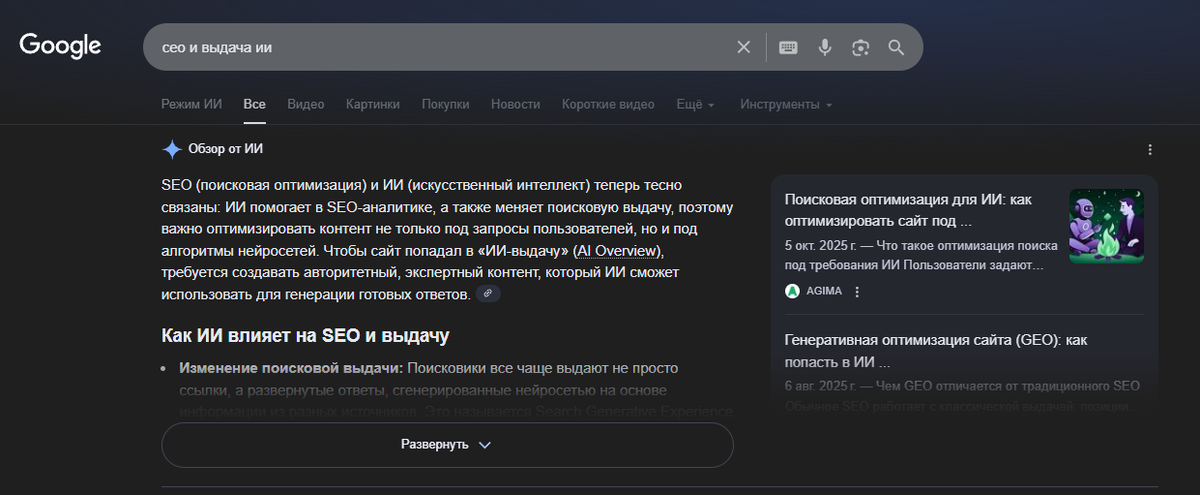This screenshot has height=495, width=1200.
Task: Click the source link chip after the overview paragraph
Action: tap(487, 293)
